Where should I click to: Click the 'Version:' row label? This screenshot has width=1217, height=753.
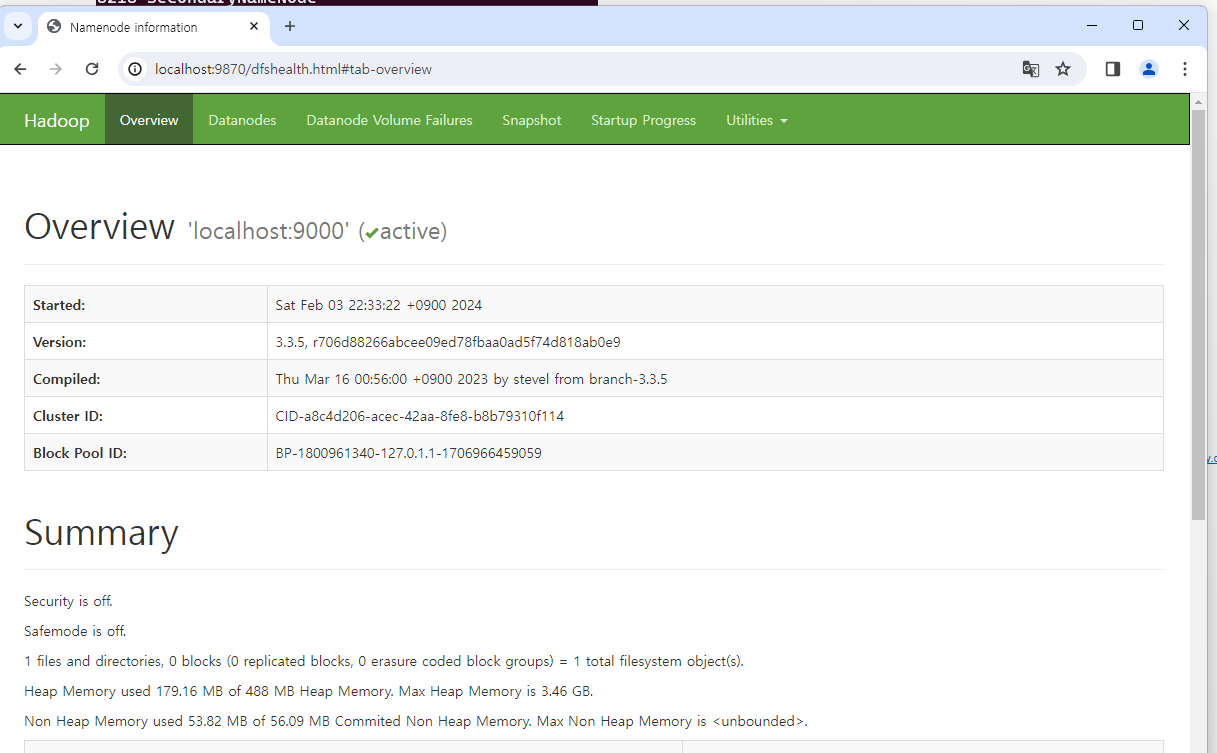[60, 342]
